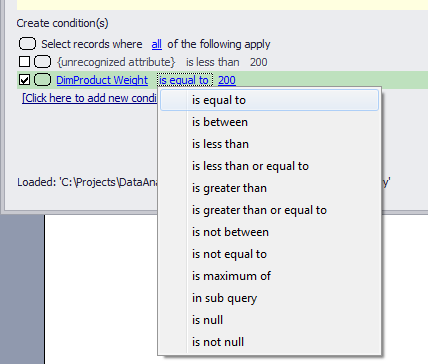This screenshot has height=364, width=428.
Task: Select 'is less than or equal to'
Action: click(269, 166)
